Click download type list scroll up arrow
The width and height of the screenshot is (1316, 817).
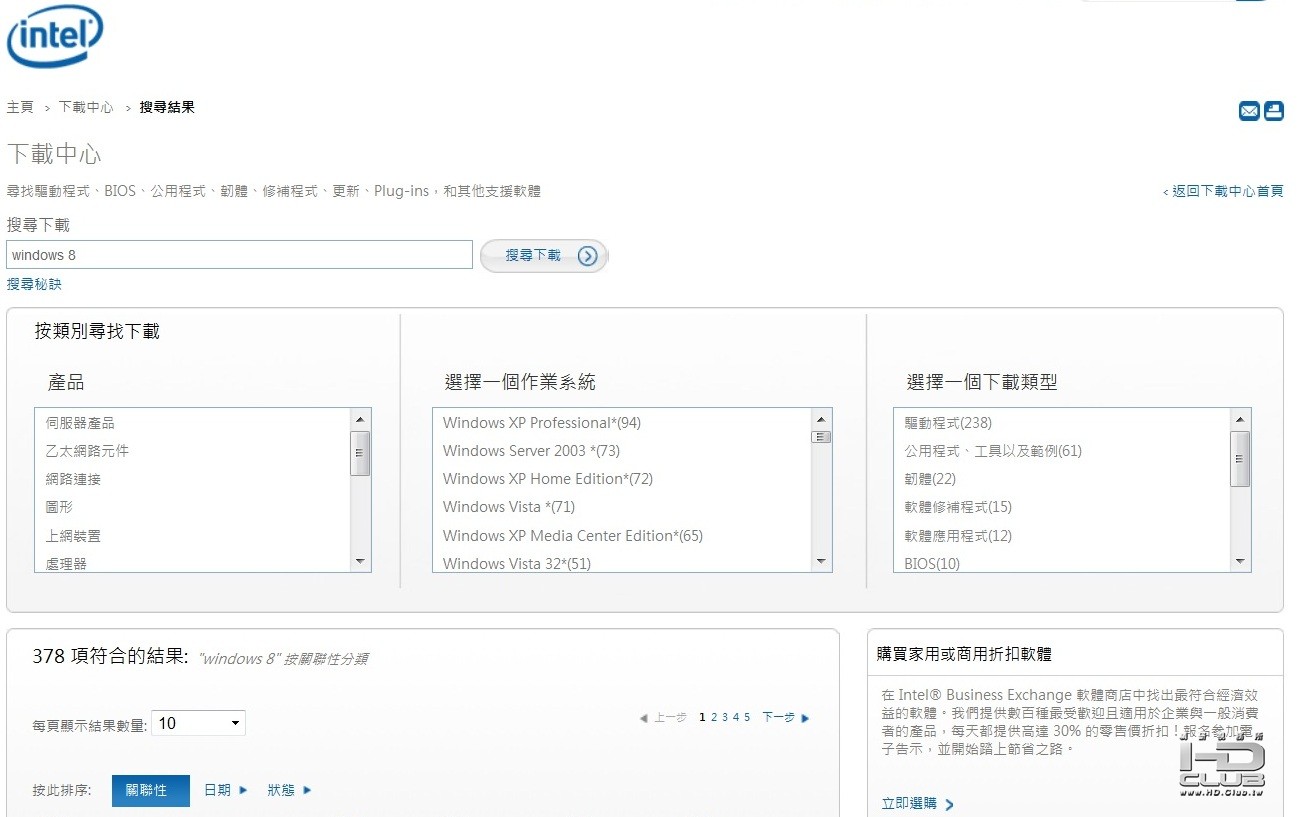point(1241,420)
